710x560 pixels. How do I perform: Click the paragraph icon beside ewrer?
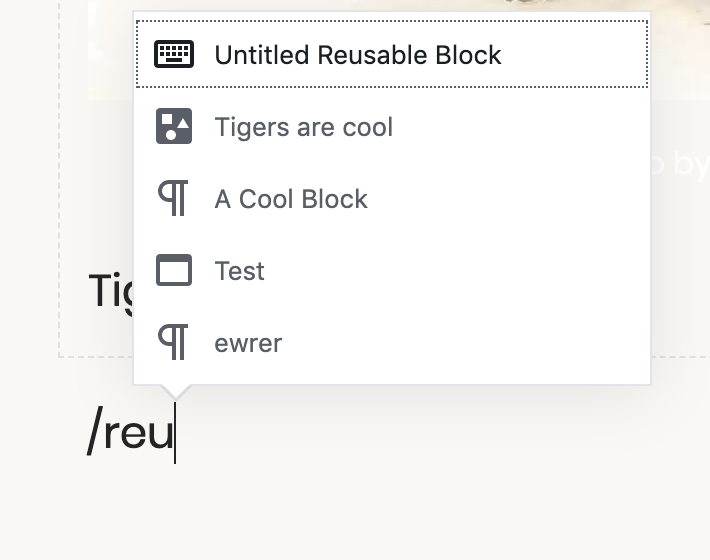(174, 343)
